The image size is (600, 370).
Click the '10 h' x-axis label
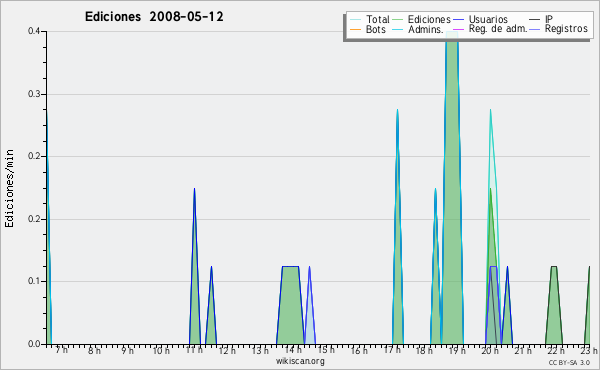[161, 350]
